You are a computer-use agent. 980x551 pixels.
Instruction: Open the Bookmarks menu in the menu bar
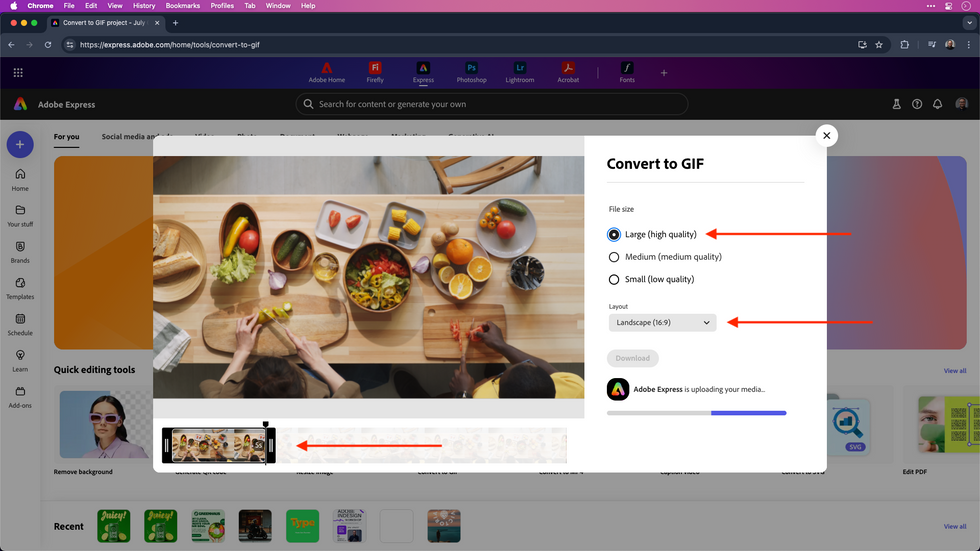point(182,6)
